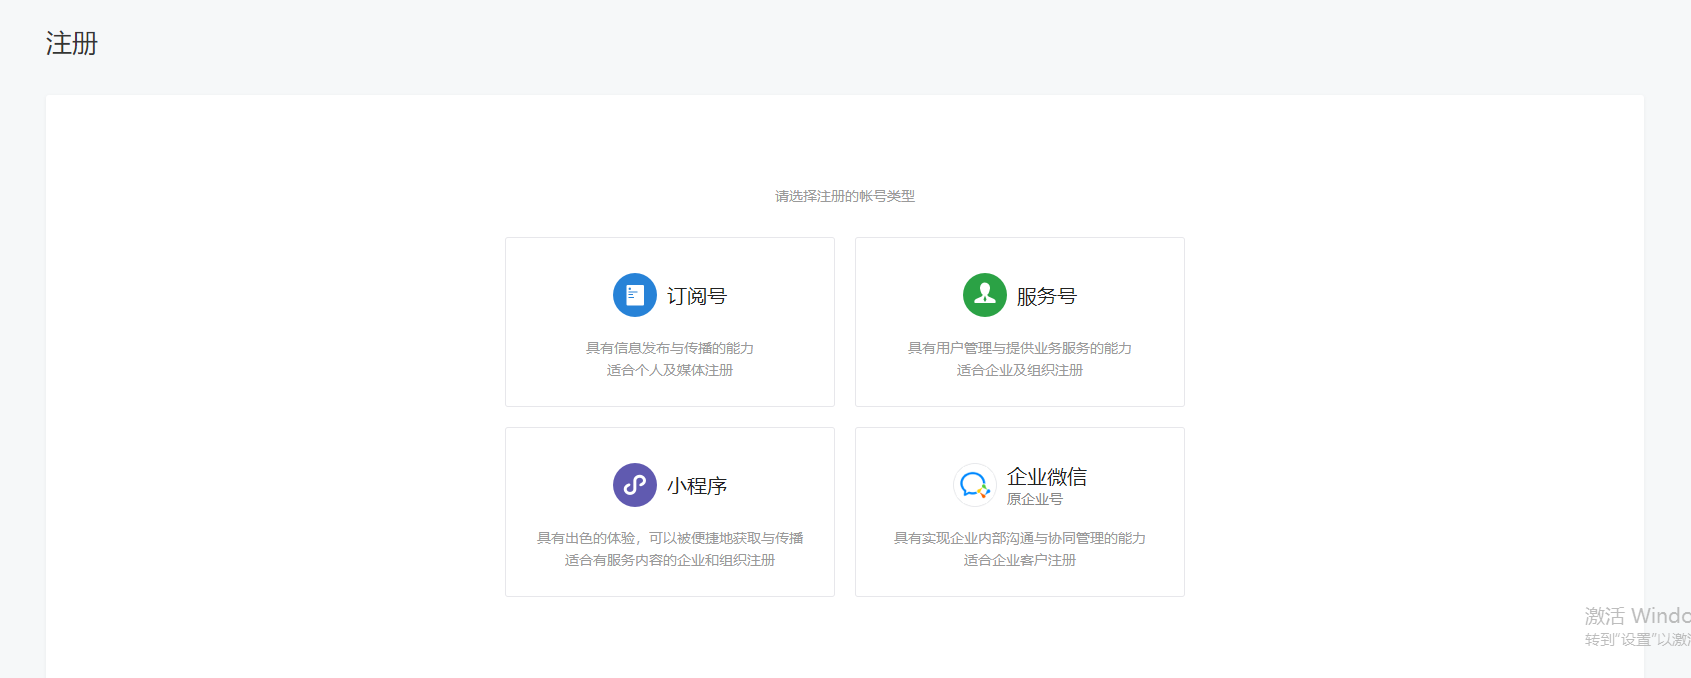Click the green 服务号 person icon
This screenshot has height=678, width=1691.
pyautogui.click(x=985, y=295)
